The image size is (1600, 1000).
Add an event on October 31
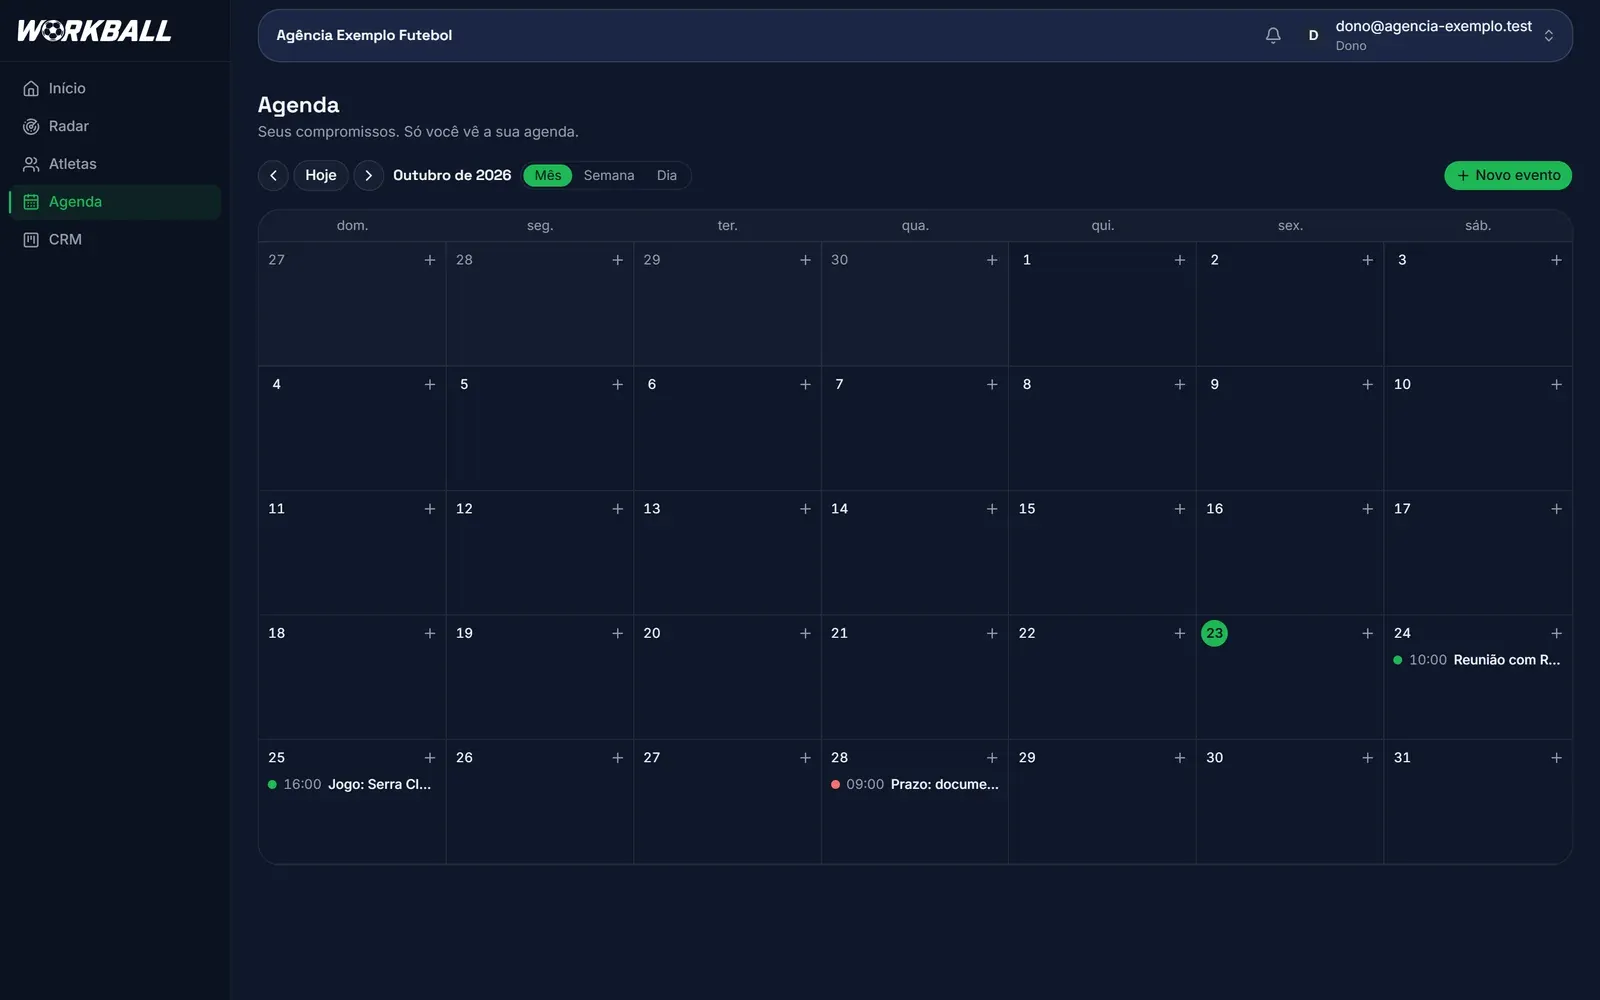(x=1556, y=758)
